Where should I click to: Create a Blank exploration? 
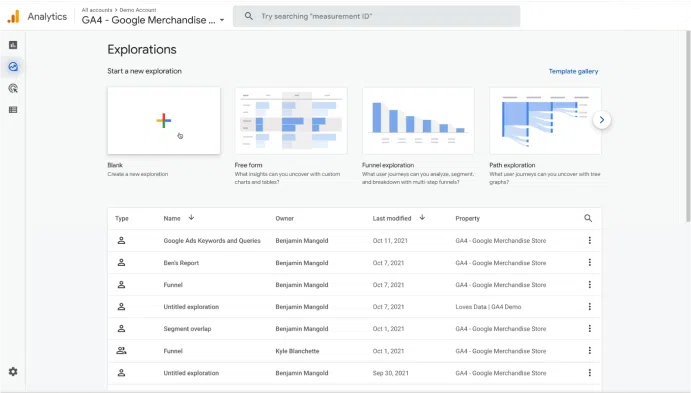pyautogui.click(x=164, y=121)
